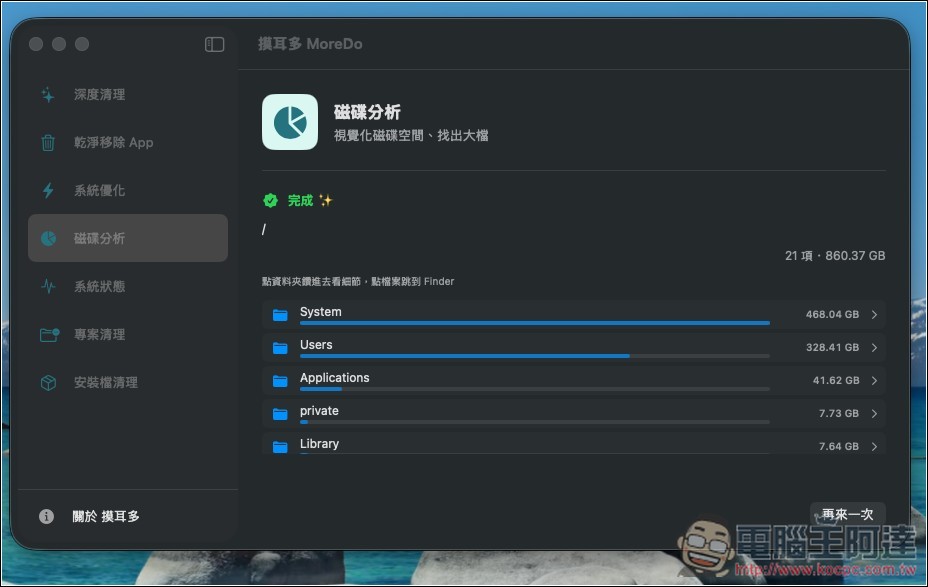Viewport: 928px width, 587px height.
Task: Click the info icon beside 關於 摸耳多
Action: 46,517
